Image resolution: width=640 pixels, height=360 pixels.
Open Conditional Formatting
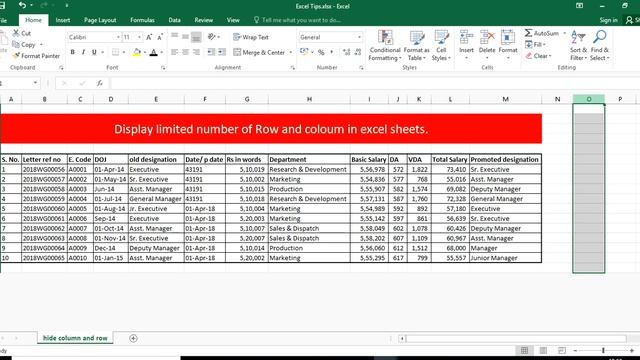(x=384, y=45)
